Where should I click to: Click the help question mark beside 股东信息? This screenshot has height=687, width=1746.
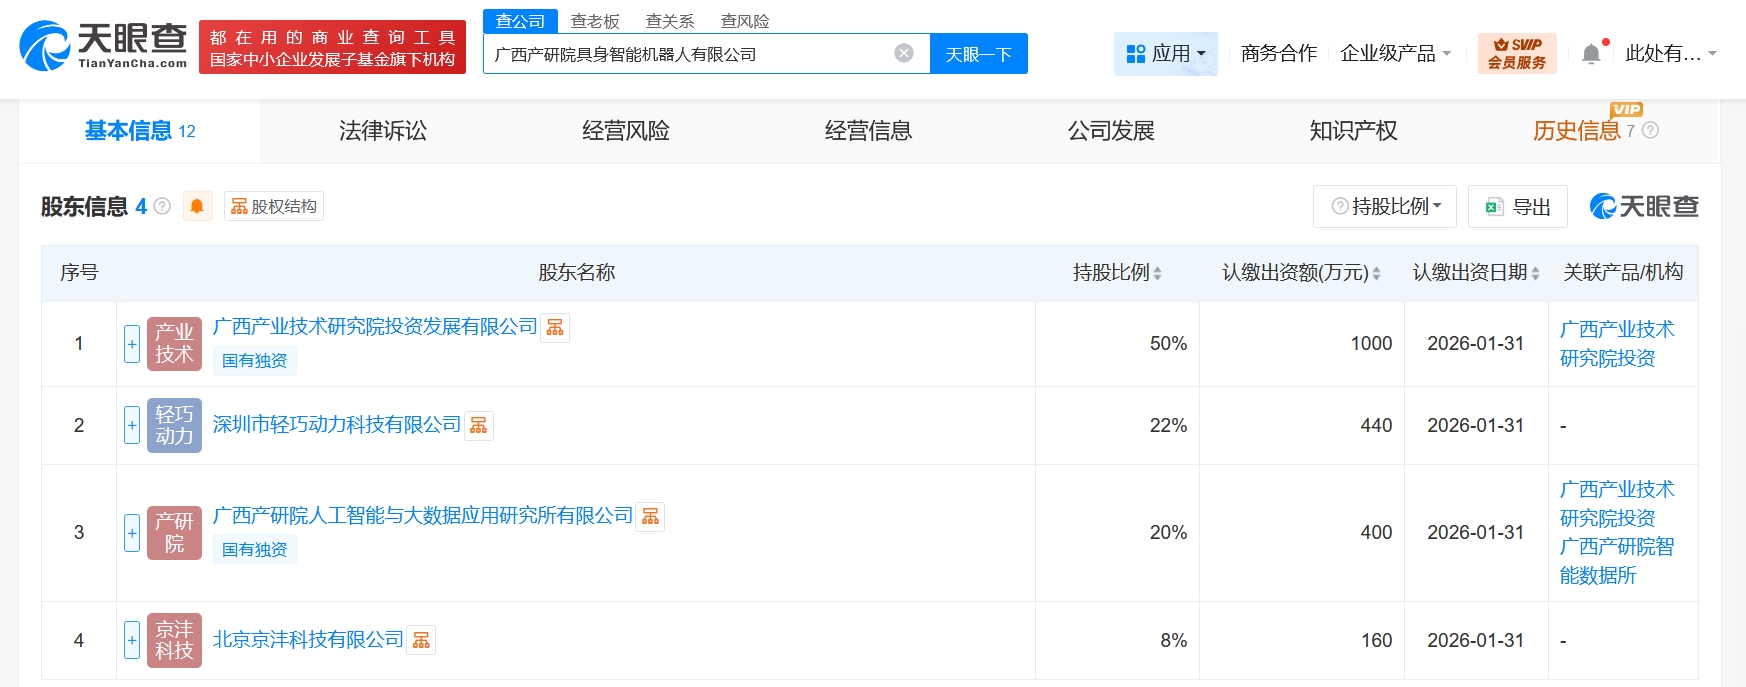(162, 206)
